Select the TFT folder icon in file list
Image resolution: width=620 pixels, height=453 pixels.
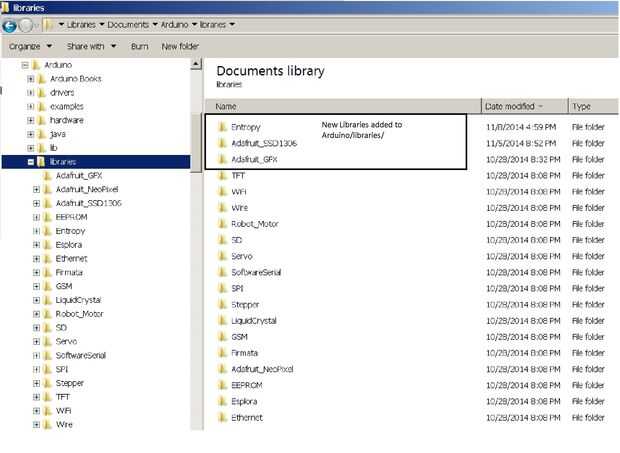click(223, 175)
